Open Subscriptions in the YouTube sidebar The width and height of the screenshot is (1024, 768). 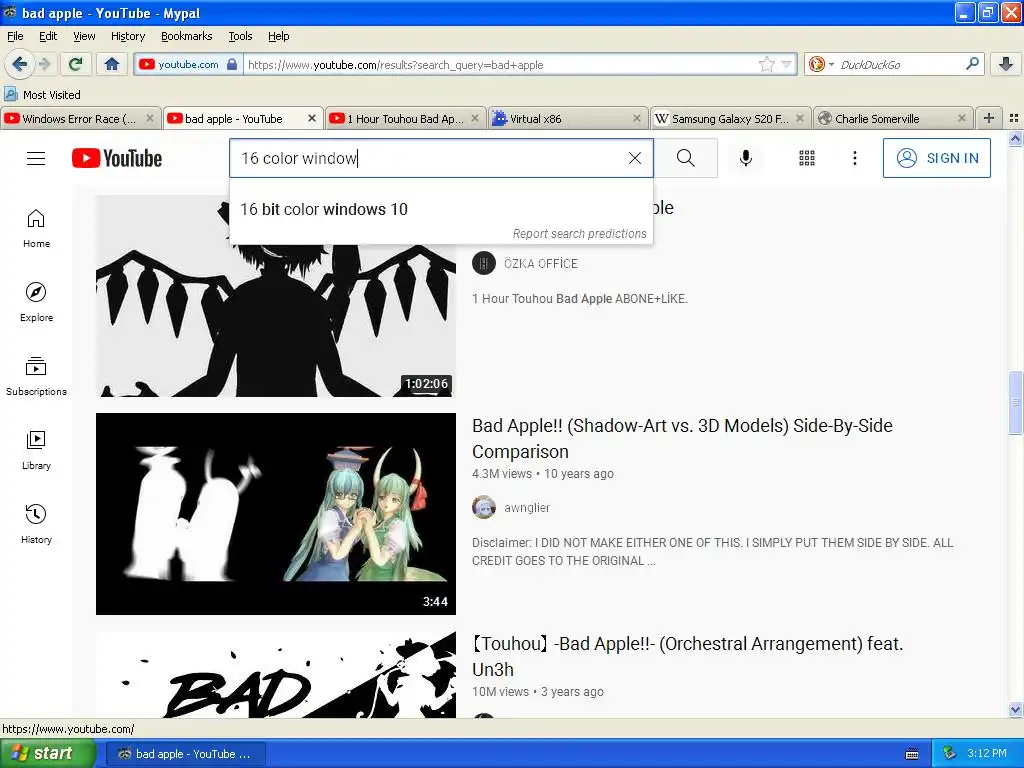[36, 376]
